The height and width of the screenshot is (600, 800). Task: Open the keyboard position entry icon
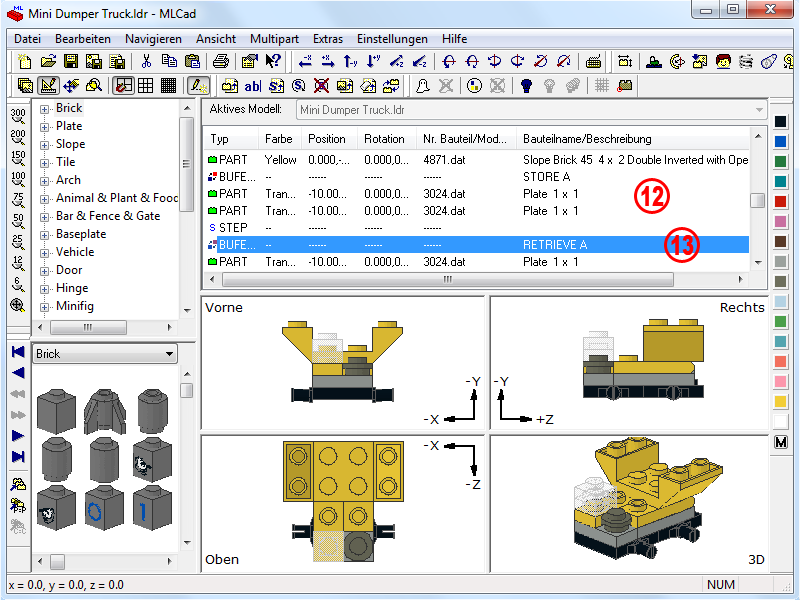coord(593,62)
